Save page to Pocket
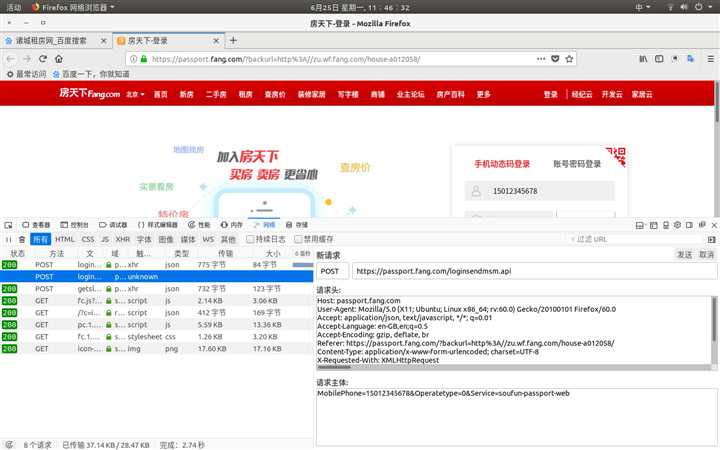 [x=555, y=59]
